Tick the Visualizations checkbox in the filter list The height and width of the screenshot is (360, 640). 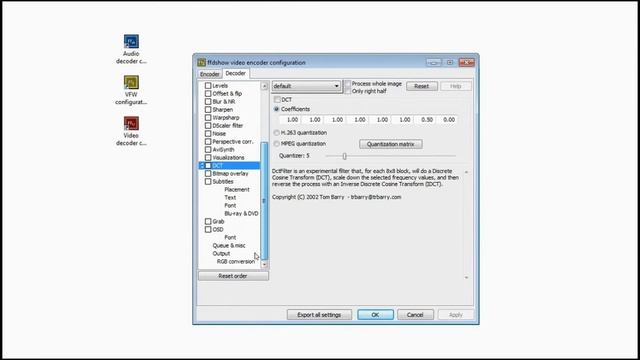coord(208,158)
